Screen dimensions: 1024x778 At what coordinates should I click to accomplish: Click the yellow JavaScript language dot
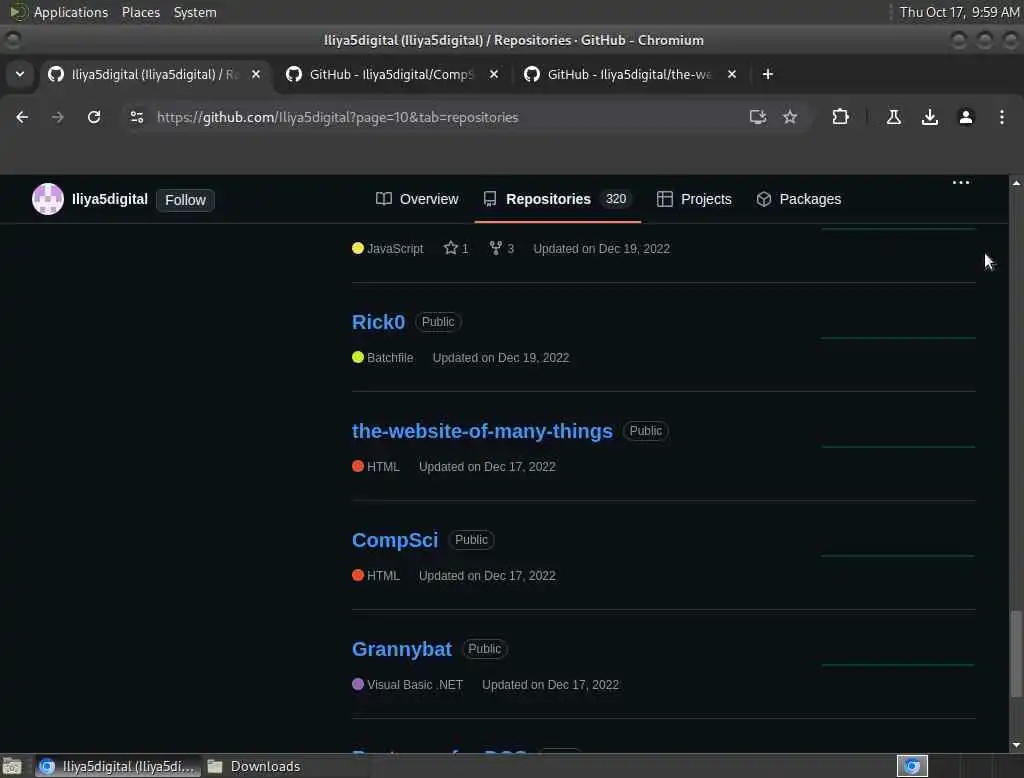[x=357, y=248]
